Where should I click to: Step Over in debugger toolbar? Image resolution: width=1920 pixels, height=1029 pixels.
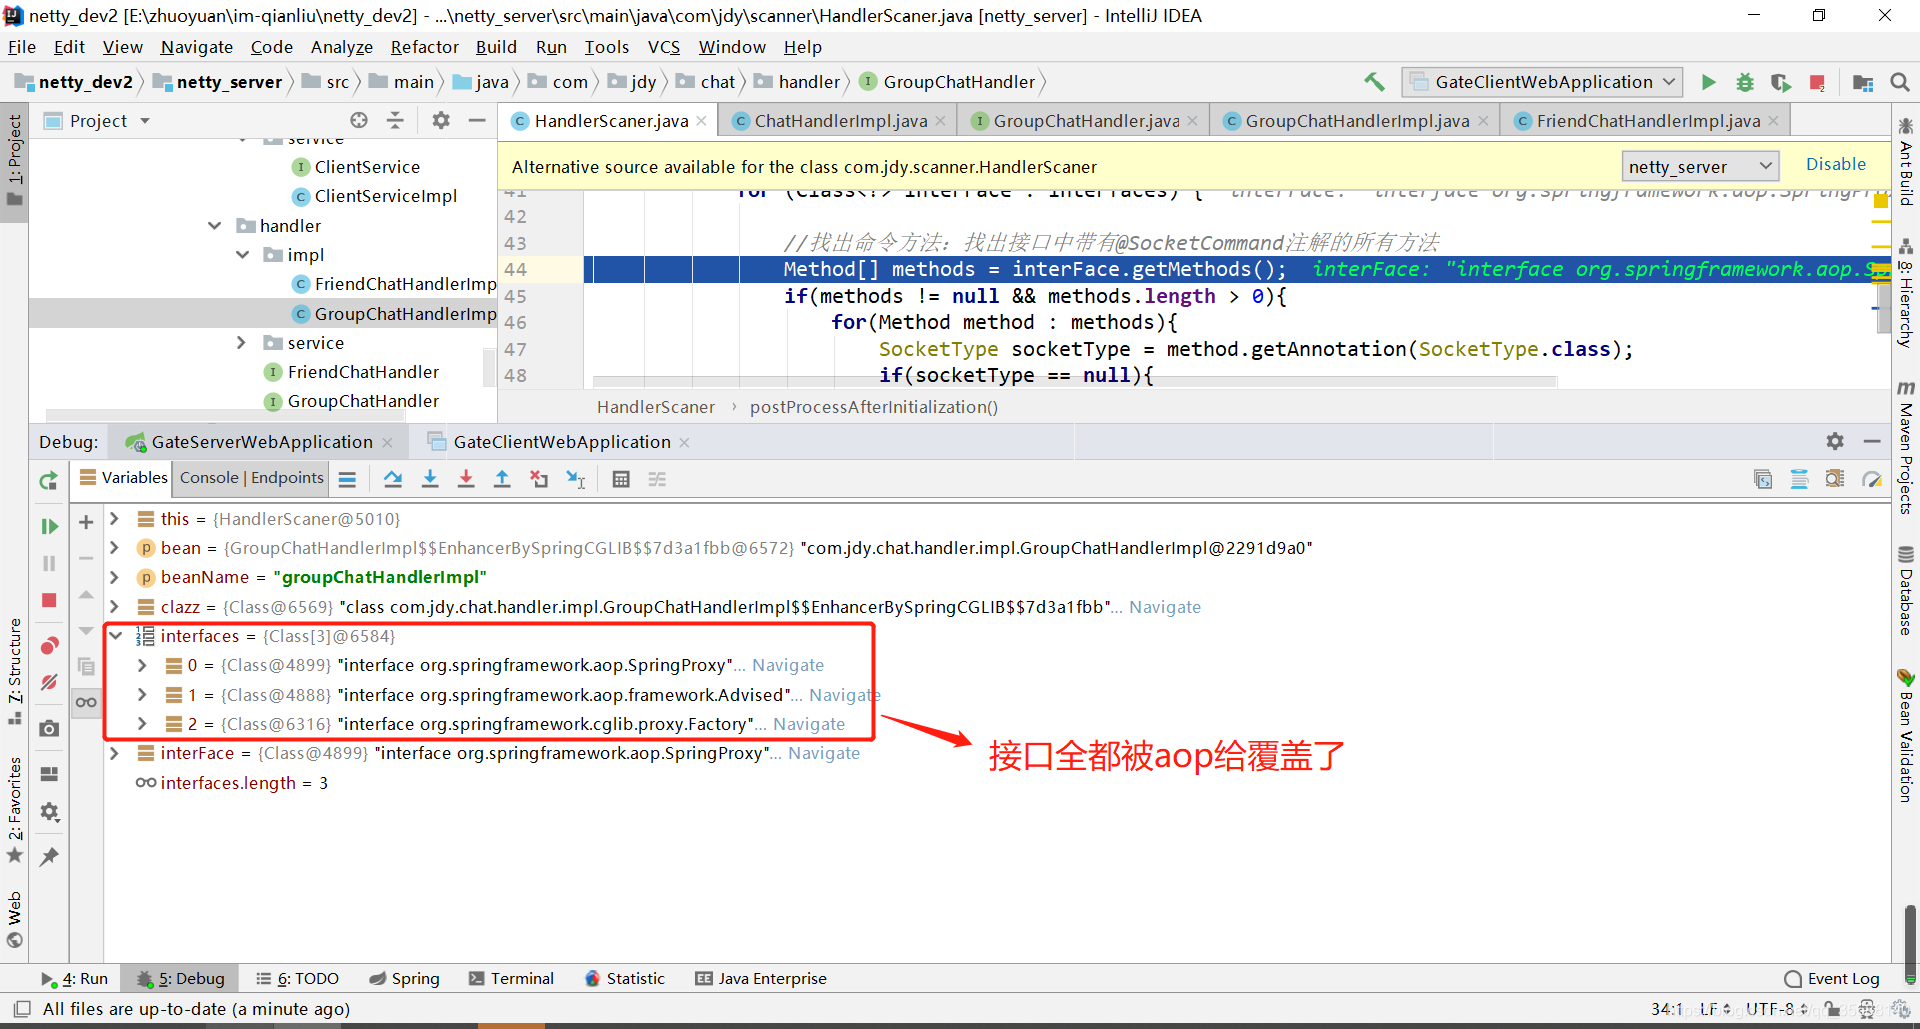[393, 479]
